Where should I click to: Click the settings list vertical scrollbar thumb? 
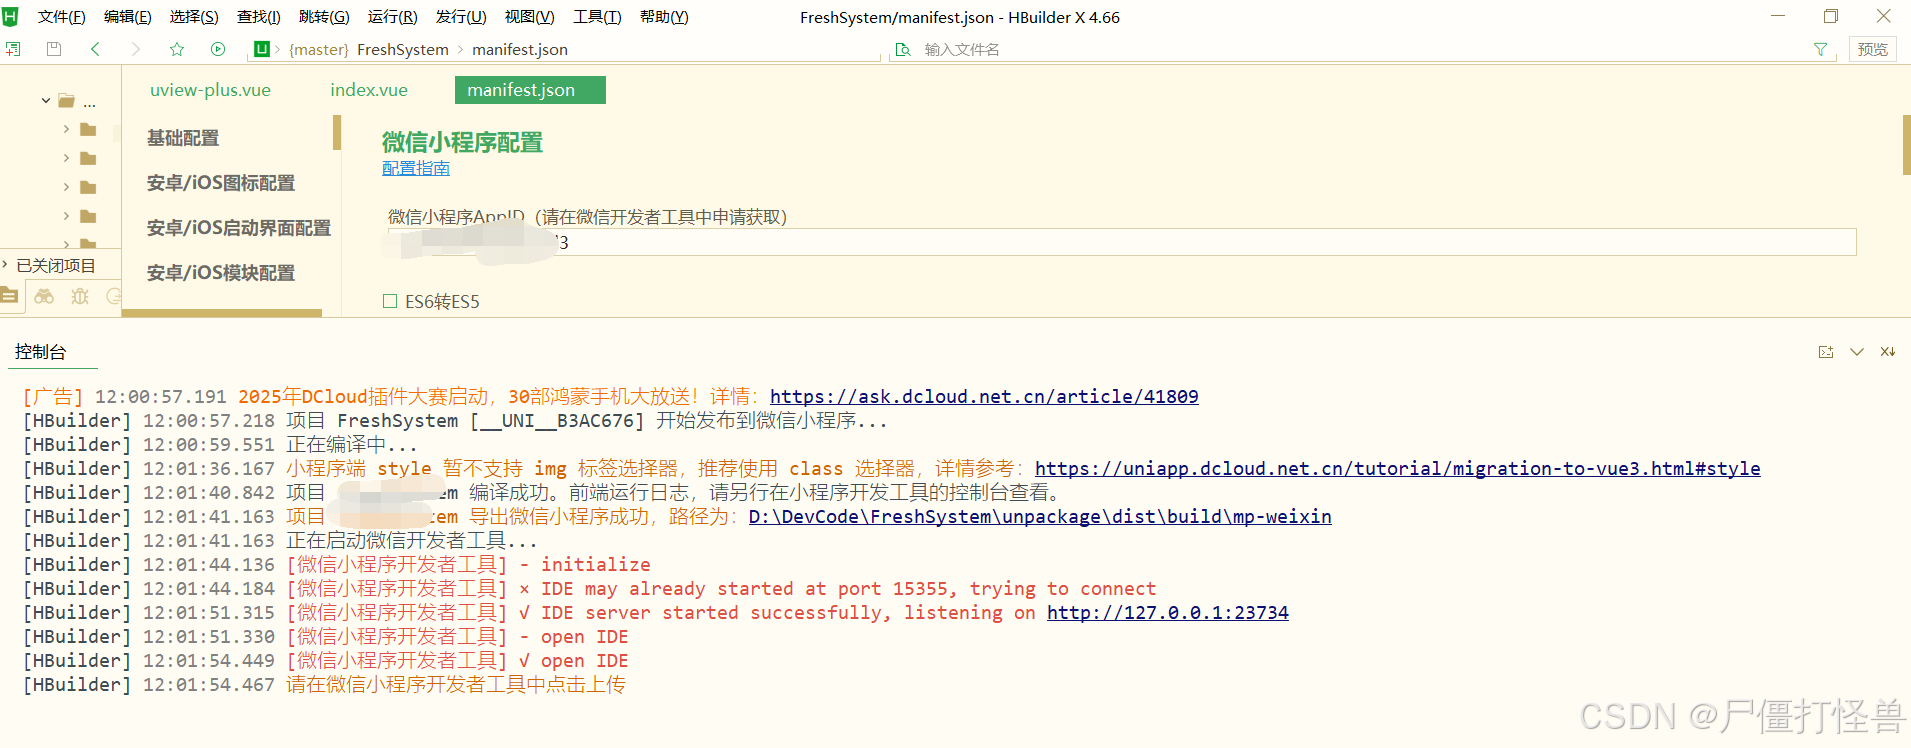(x=337, y=132)
